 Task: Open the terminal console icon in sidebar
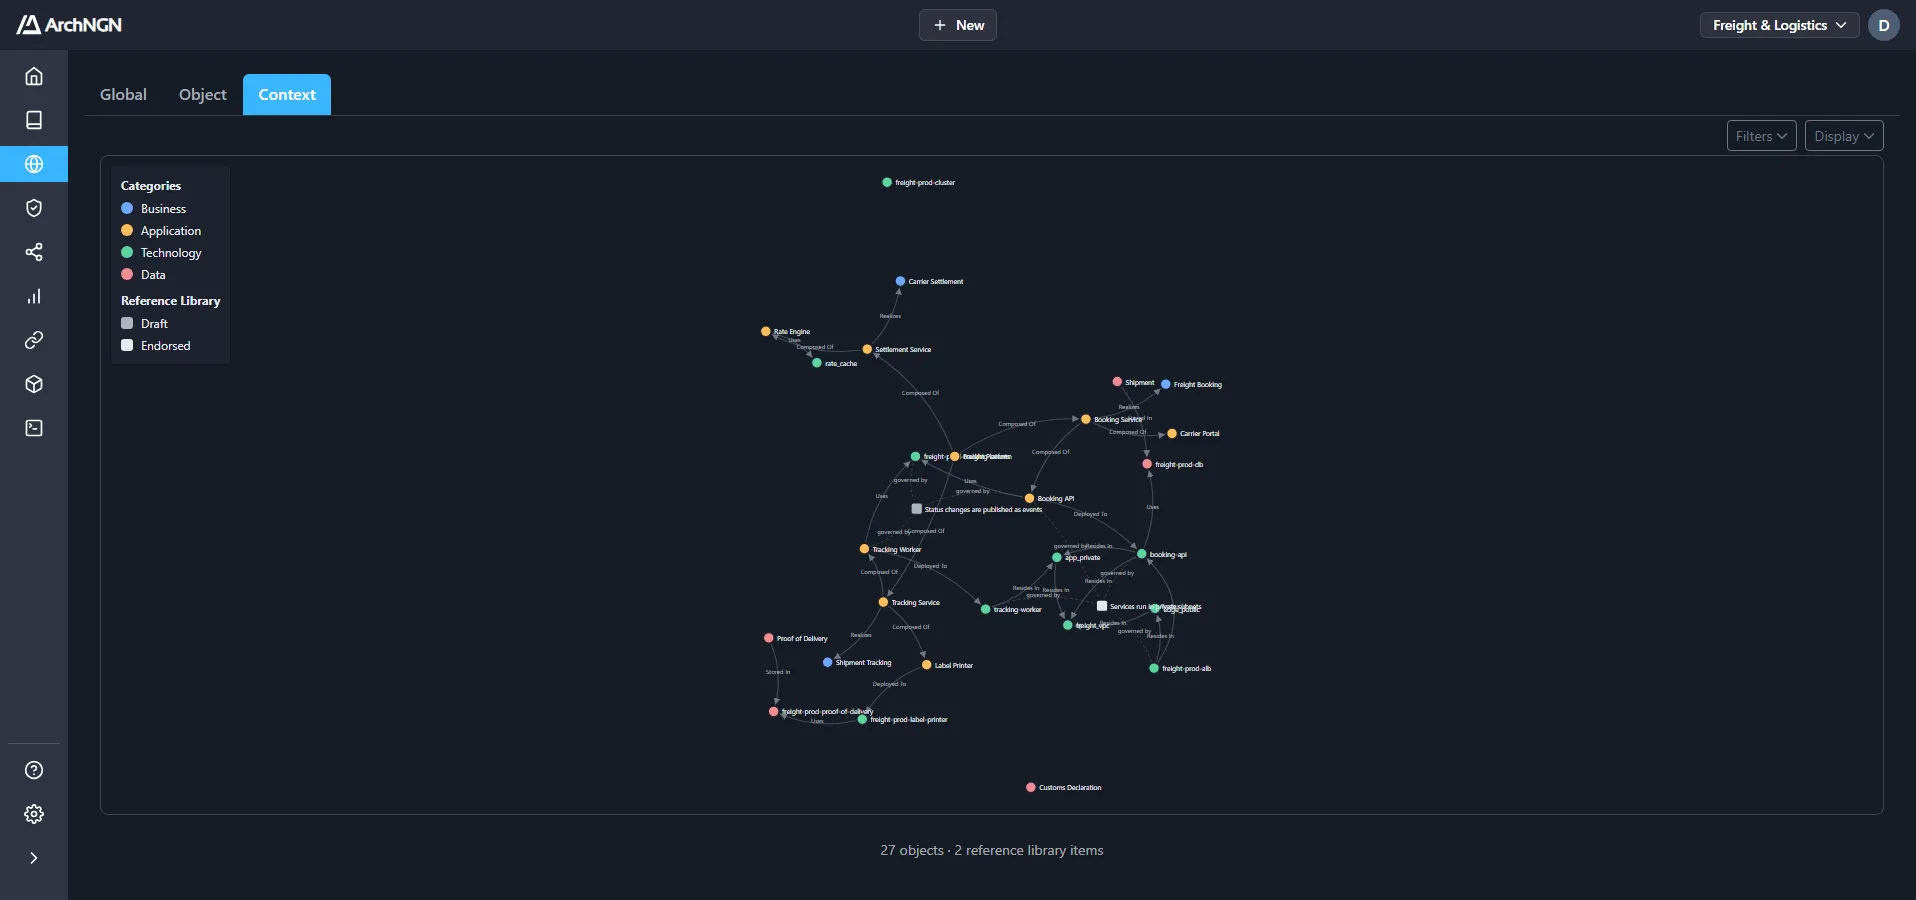[x=34, y=428]
